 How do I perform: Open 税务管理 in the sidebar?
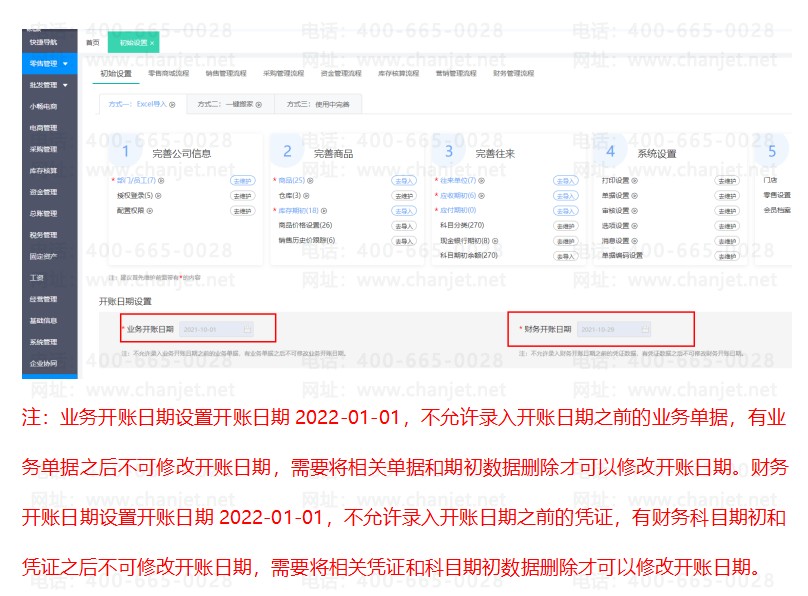(43, 235)
